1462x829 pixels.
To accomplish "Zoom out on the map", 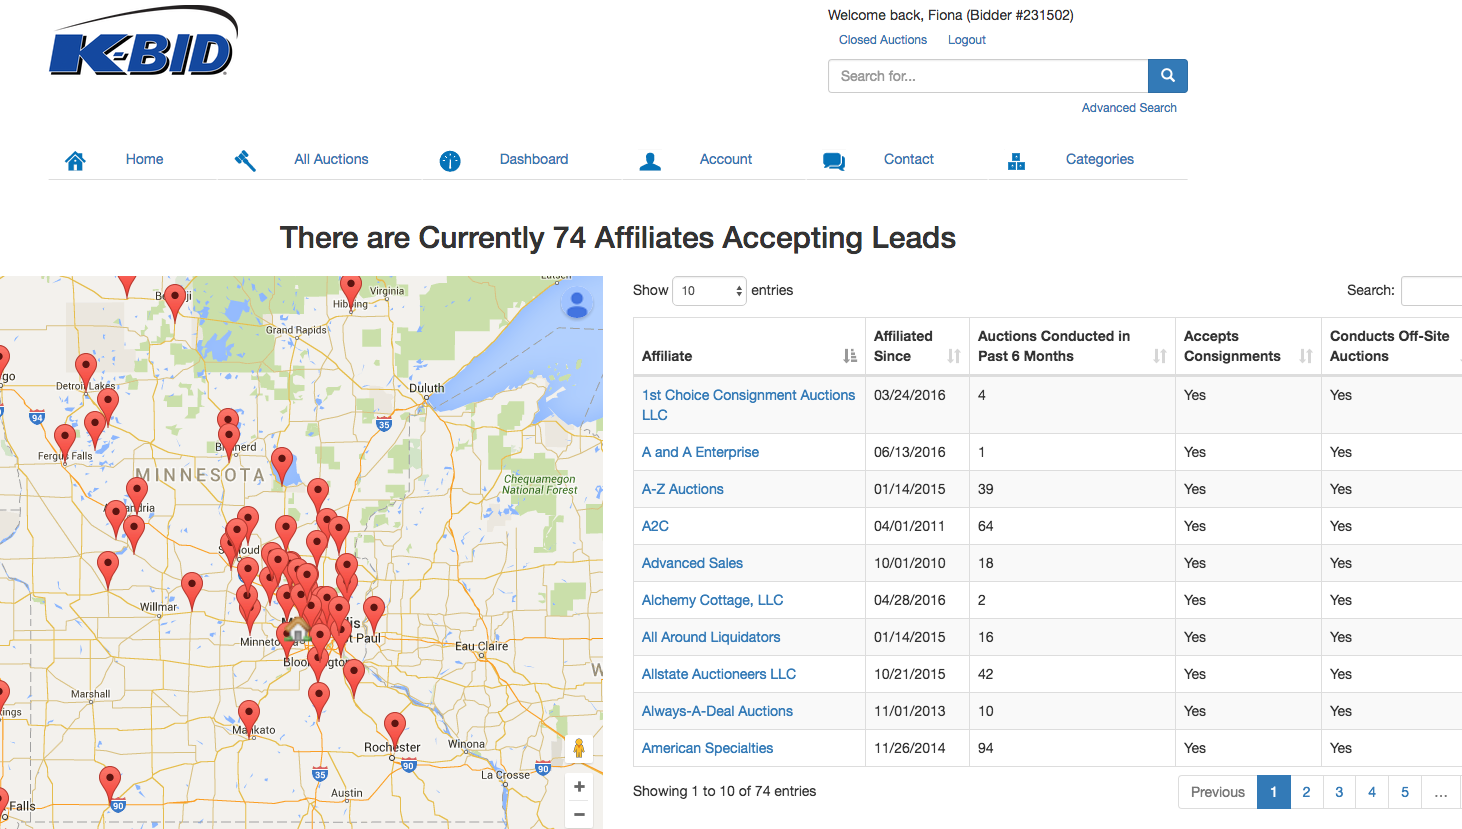I will (579, 814).
